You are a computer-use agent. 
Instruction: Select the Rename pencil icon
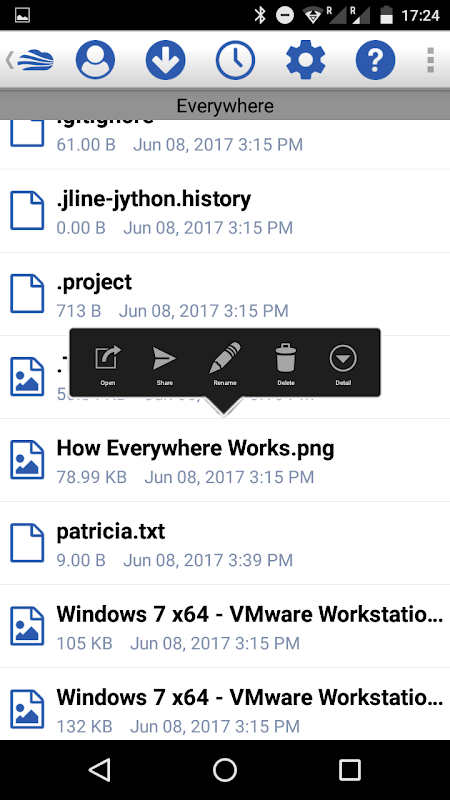[225, 364]
